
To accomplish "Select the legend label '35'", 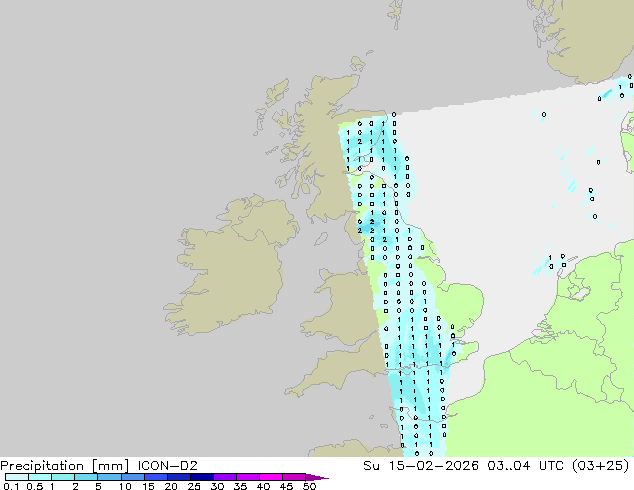I will point(240,486).
